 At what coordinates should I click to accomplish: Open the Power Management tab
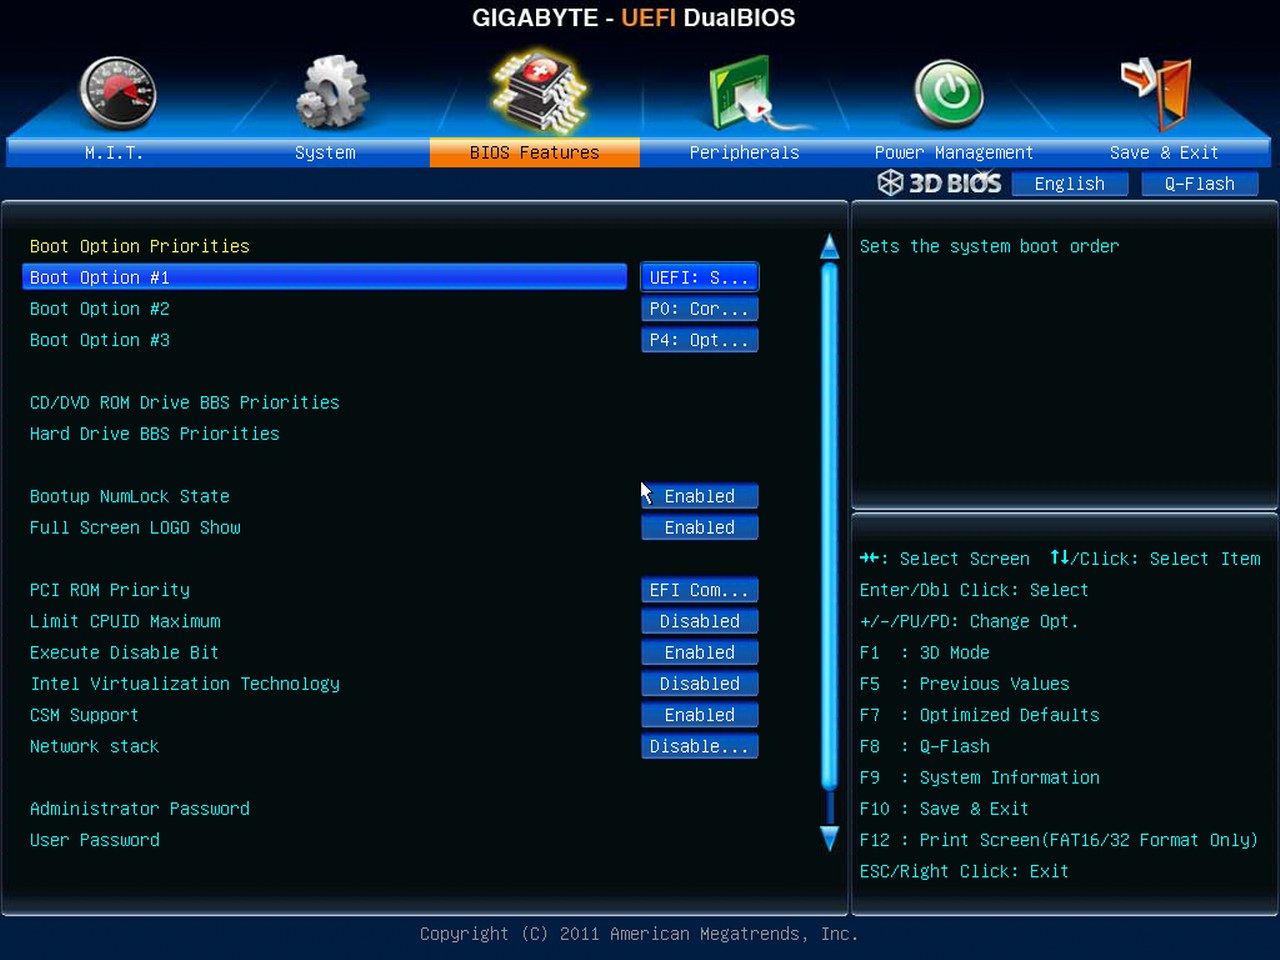954,153
